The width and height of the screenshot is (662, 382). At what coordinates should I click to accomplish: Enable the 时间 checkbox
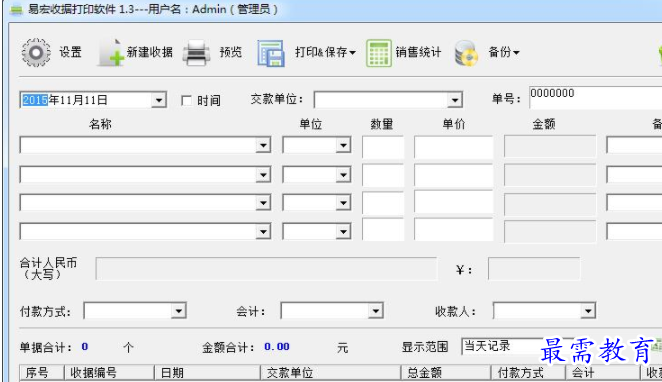coord(186,100)
